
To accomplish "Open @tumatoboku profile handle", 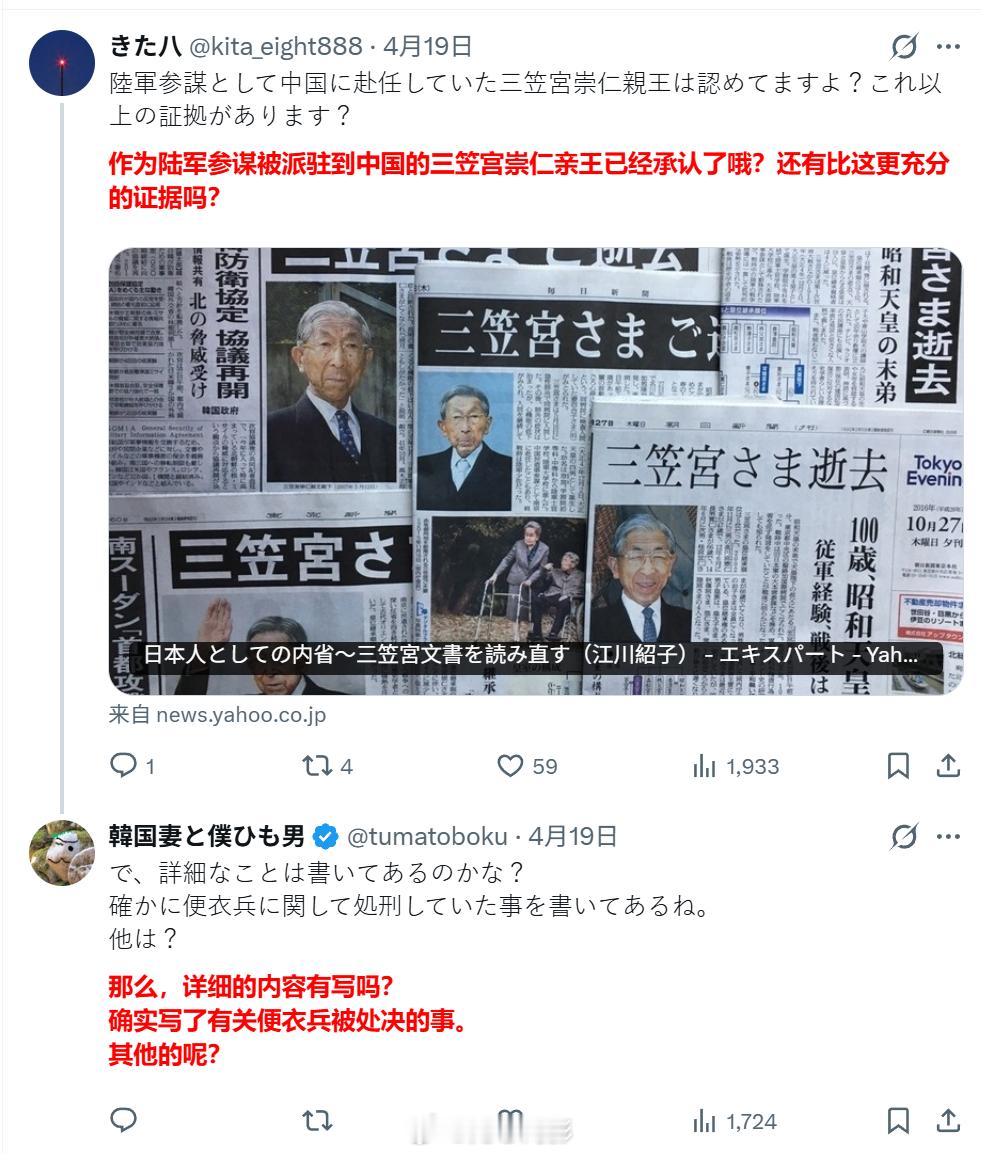I will (427, 836).
